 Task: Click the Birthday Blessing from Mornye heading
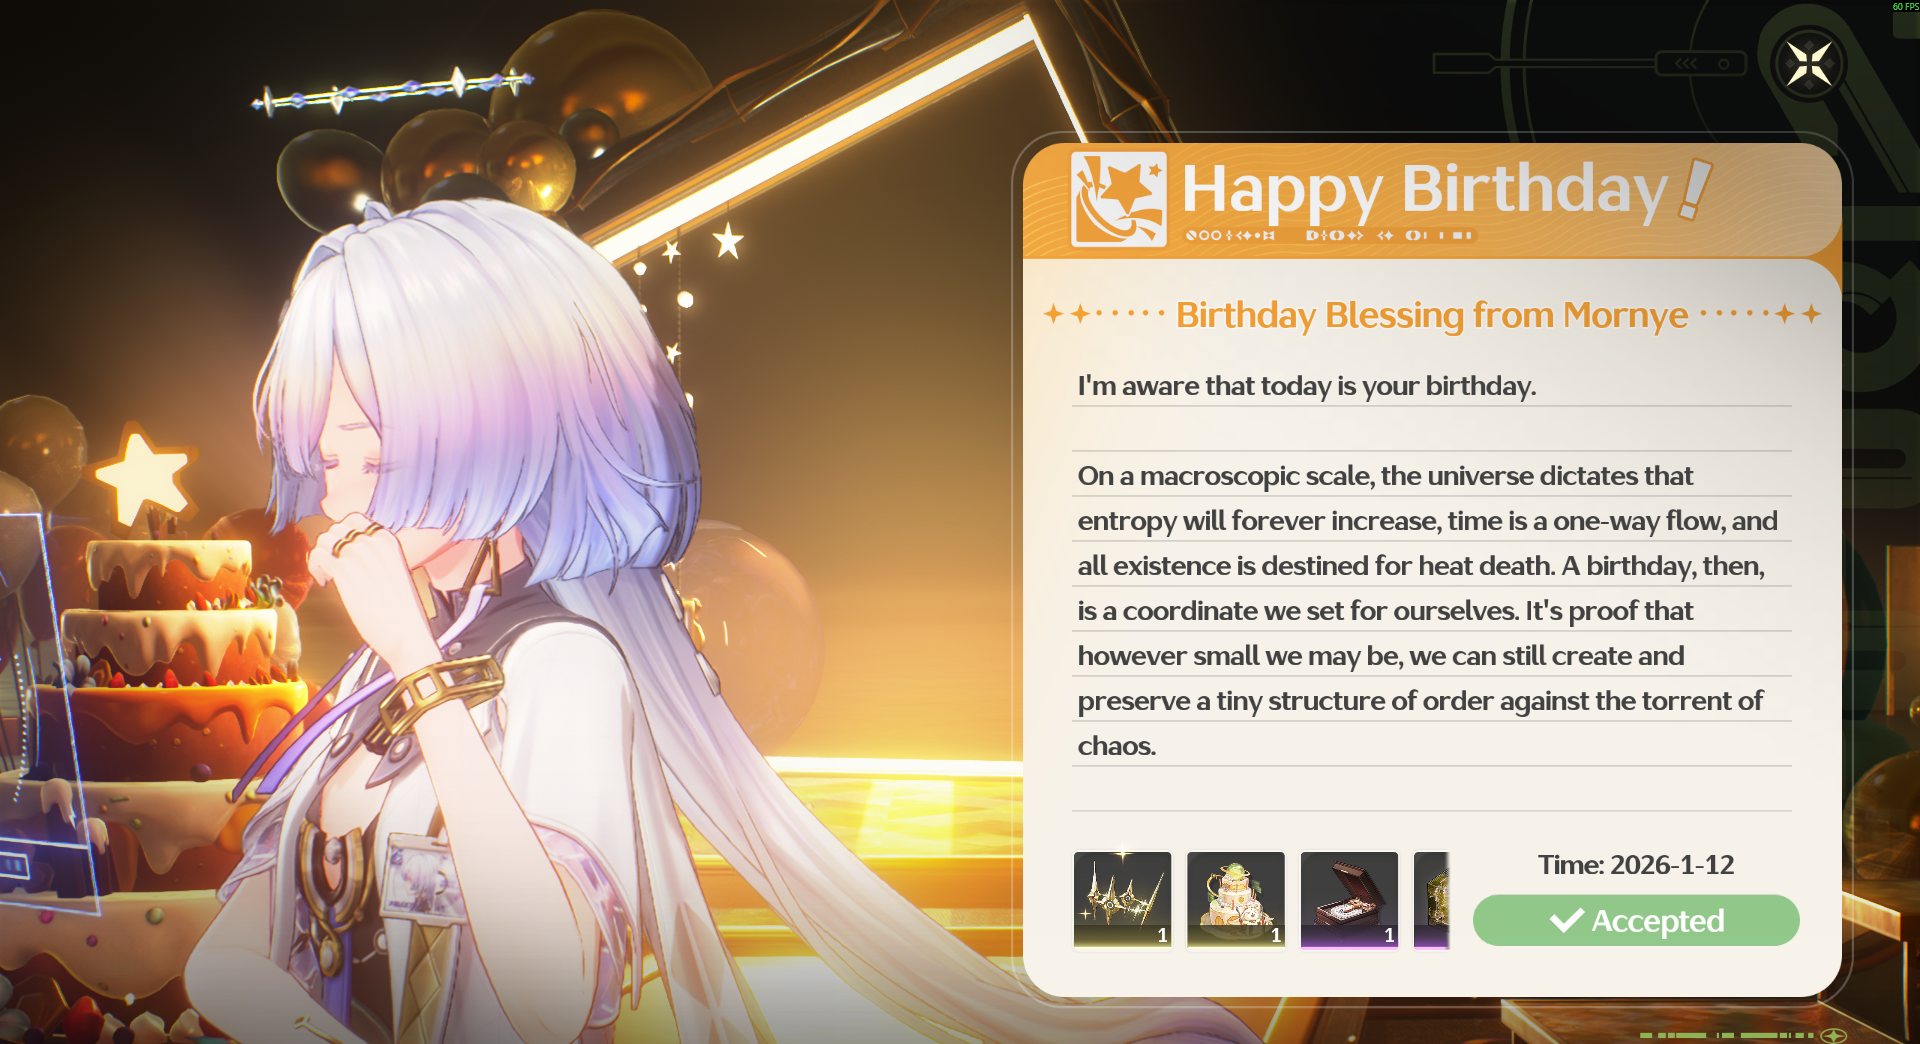click(1432, 315)
